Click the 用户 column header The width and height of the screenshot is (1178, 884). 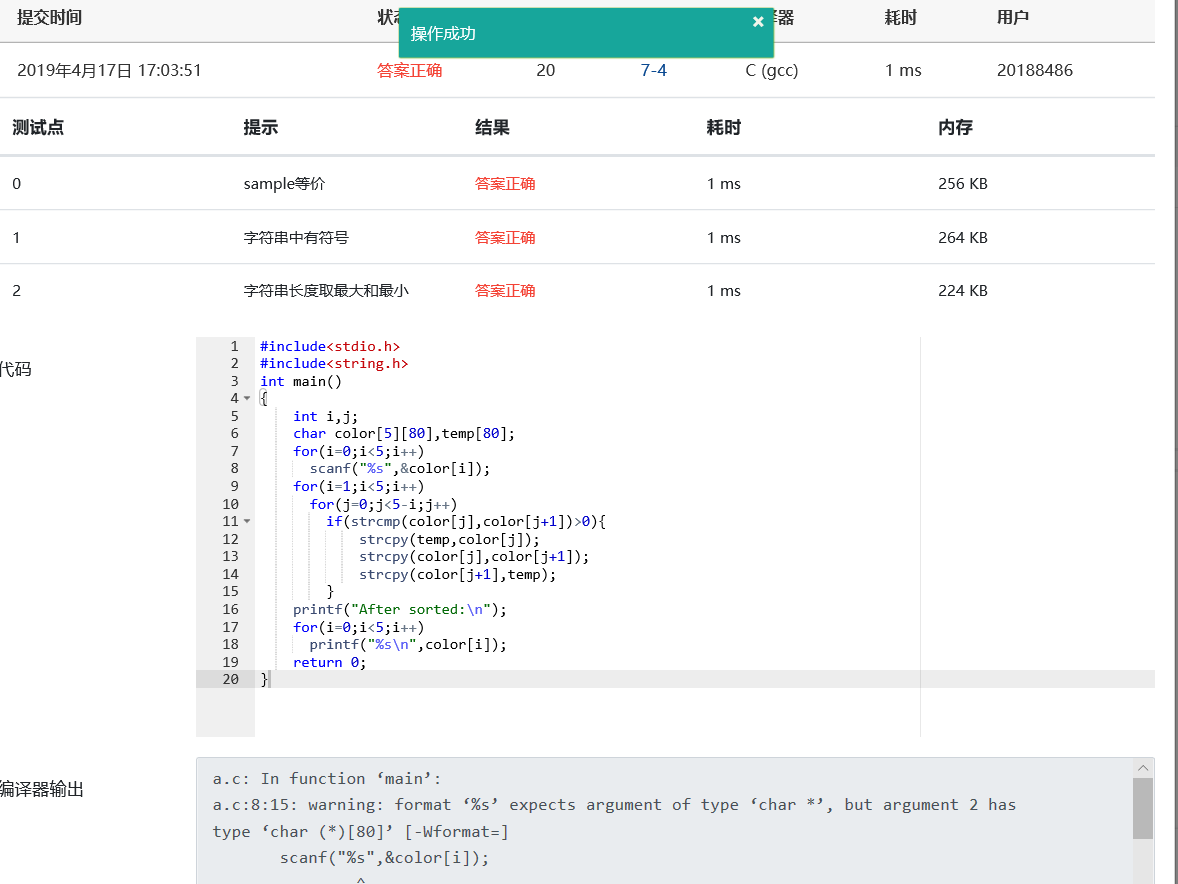point(1013,18)
